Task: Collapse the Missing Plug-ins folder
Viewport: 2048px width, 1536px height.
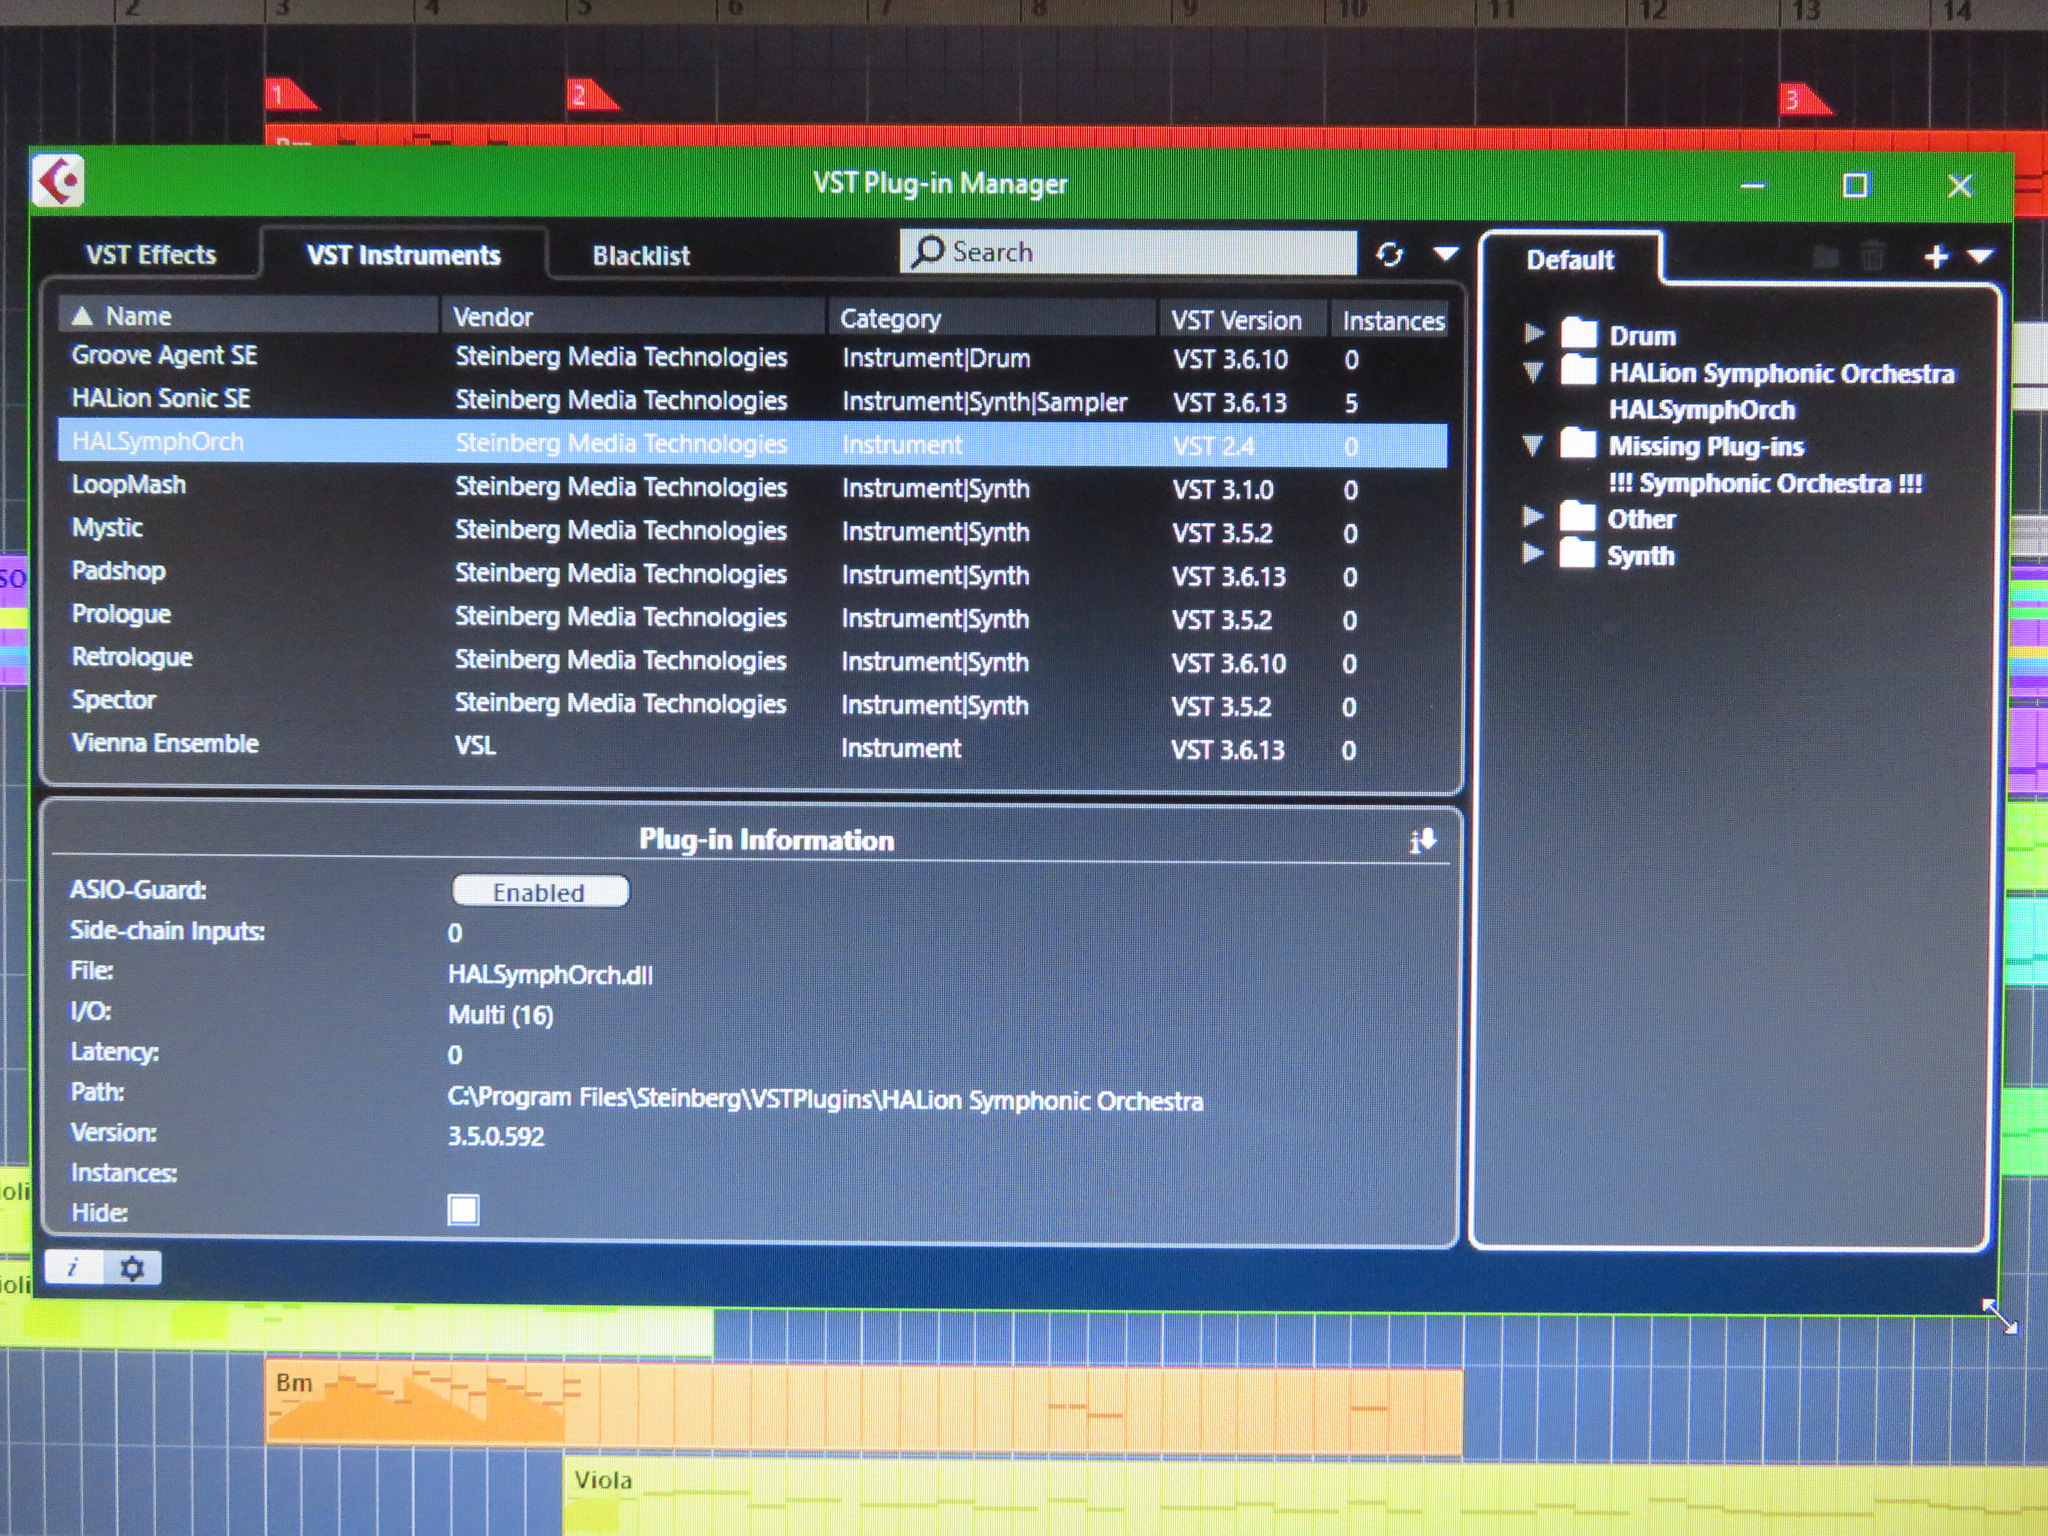Action: [1533, 445]
